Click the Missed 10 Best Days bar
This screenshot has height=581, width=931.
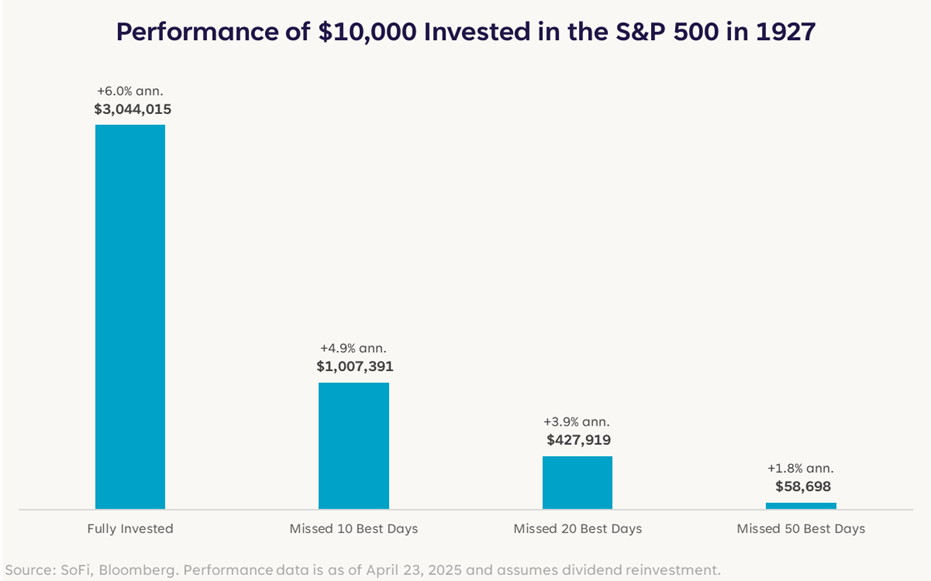click(x=354, y=446)
